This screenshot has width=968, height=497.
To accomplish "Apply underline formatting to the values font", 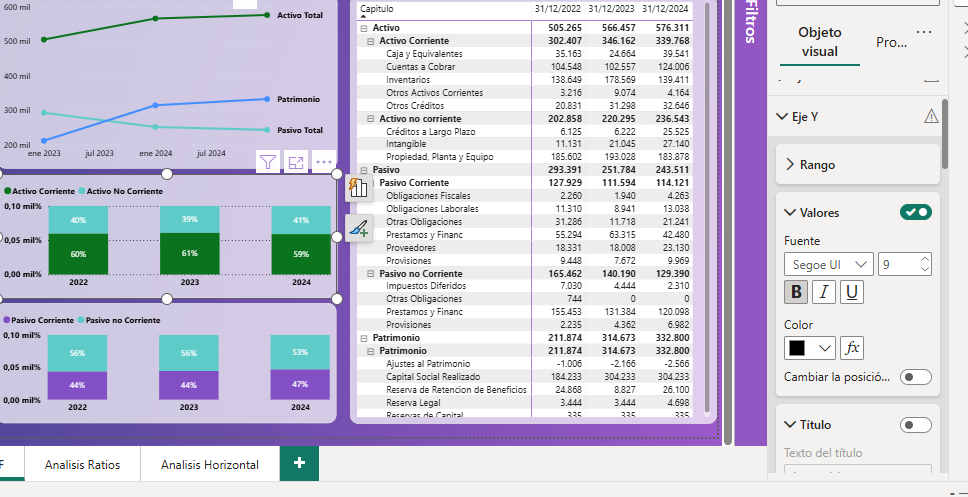I will click(851, 292).
